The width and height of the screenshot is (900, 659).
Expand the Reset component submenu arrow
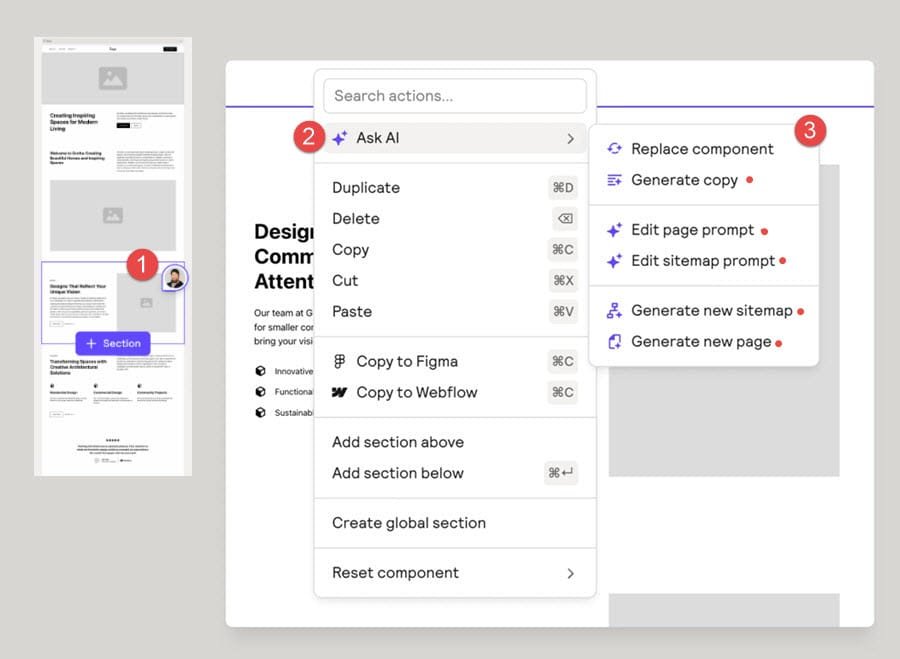click(x=570, y=573)
